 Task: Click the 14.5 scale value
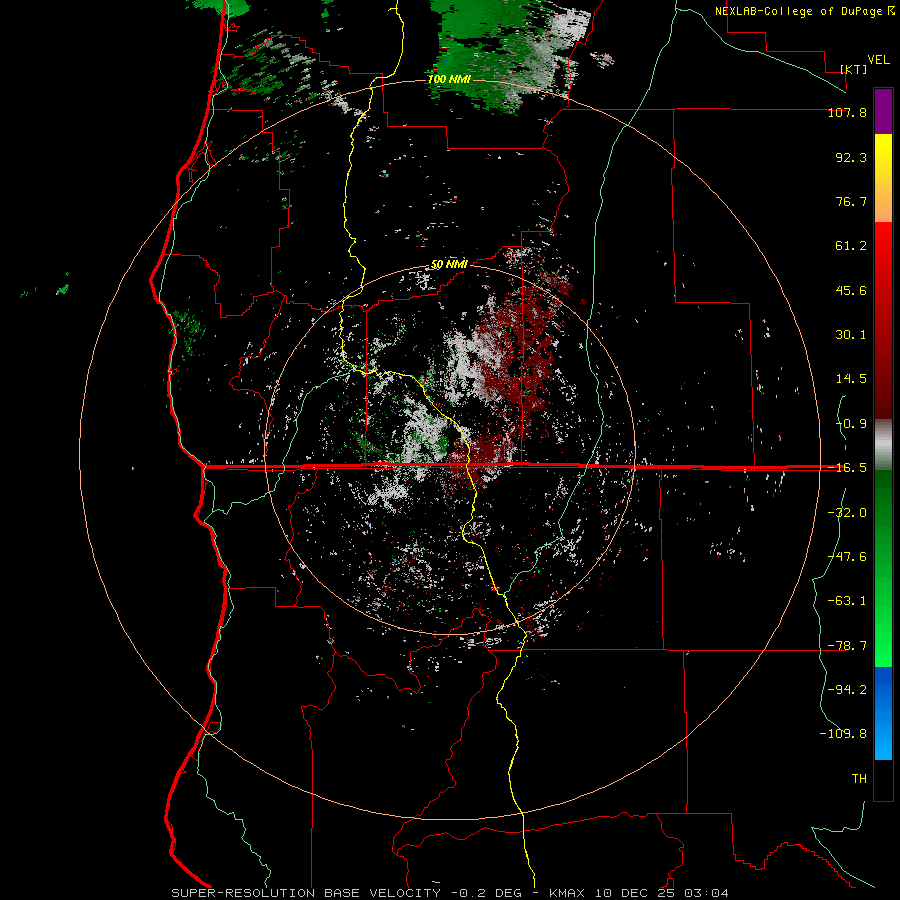[x=851, y=379]
